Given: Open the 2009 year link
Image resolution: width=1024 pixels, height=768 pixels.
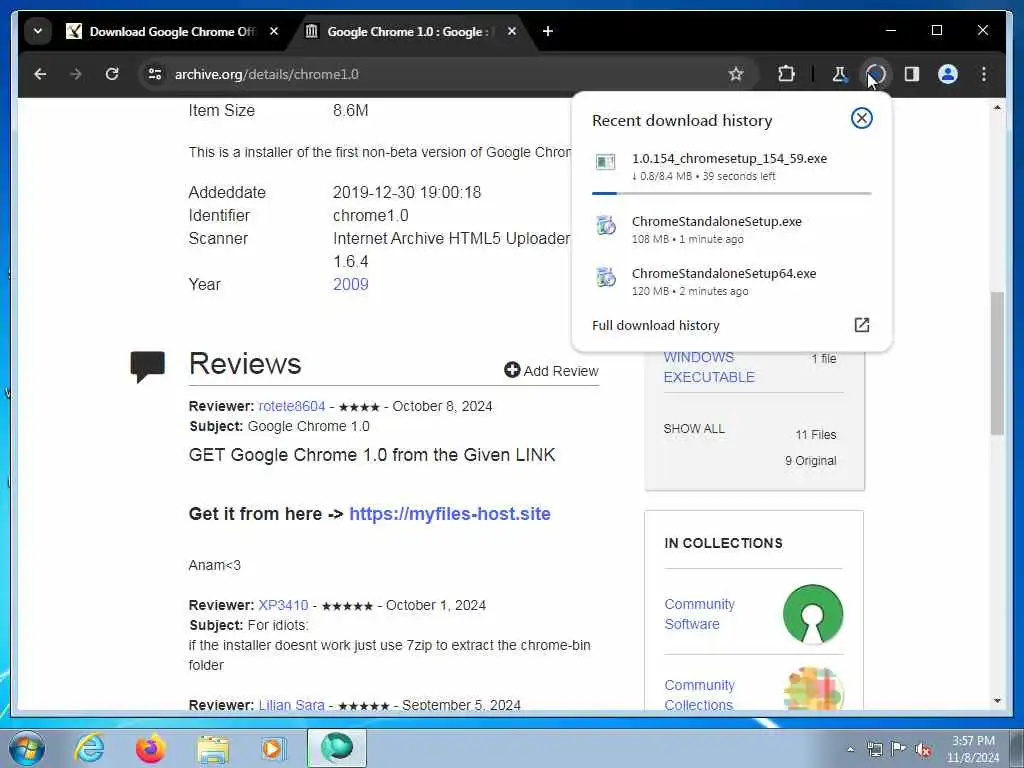Looking at the screenshot, I should pos(351,285).
